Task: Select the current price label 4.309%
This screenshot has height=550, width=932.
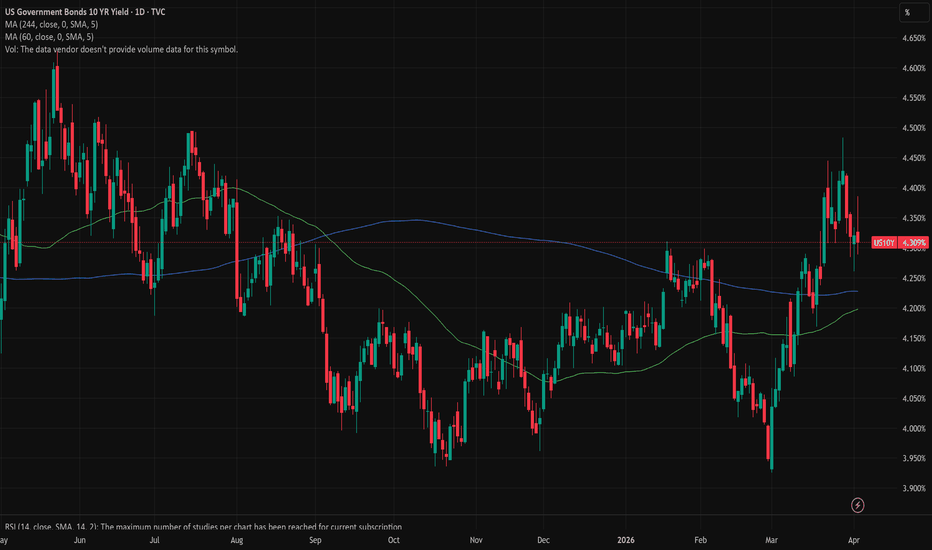Action: point(914,242)
